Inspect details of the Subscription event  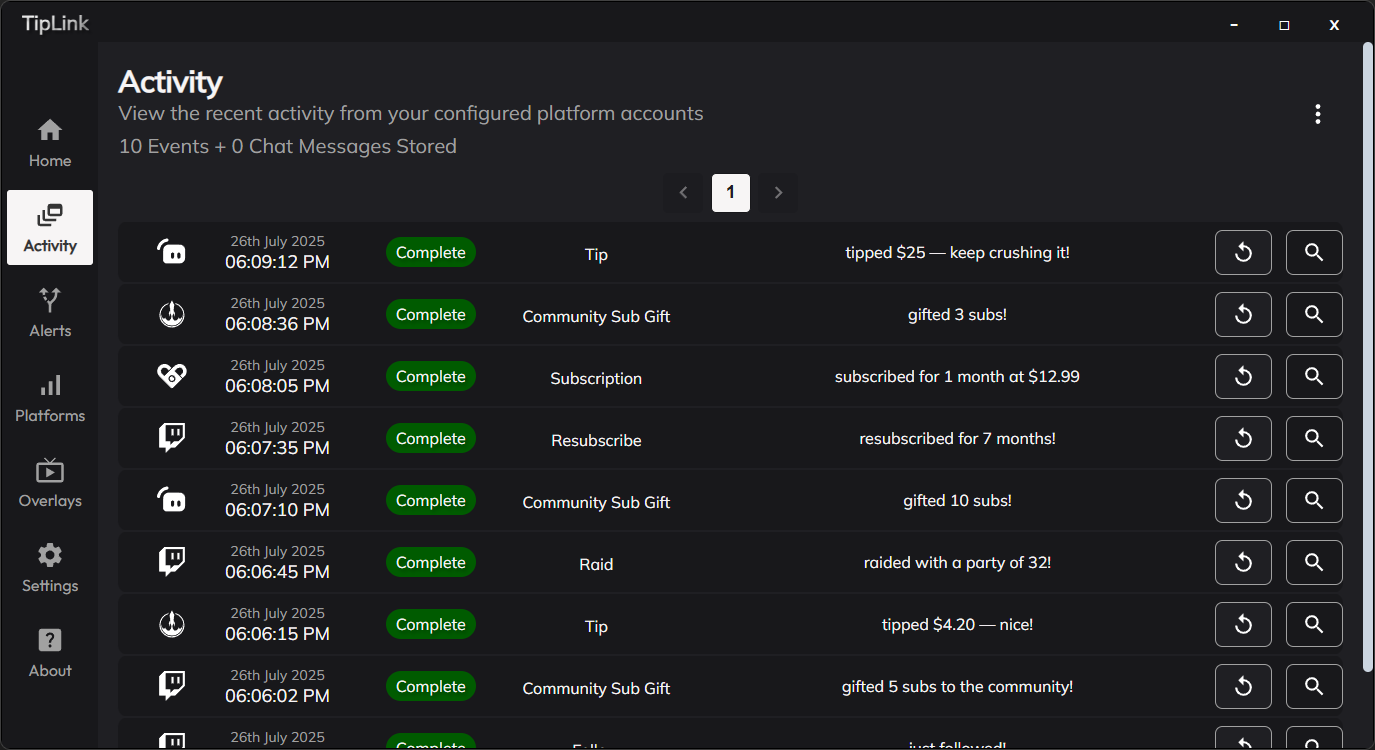click(x=1313, y=376)
